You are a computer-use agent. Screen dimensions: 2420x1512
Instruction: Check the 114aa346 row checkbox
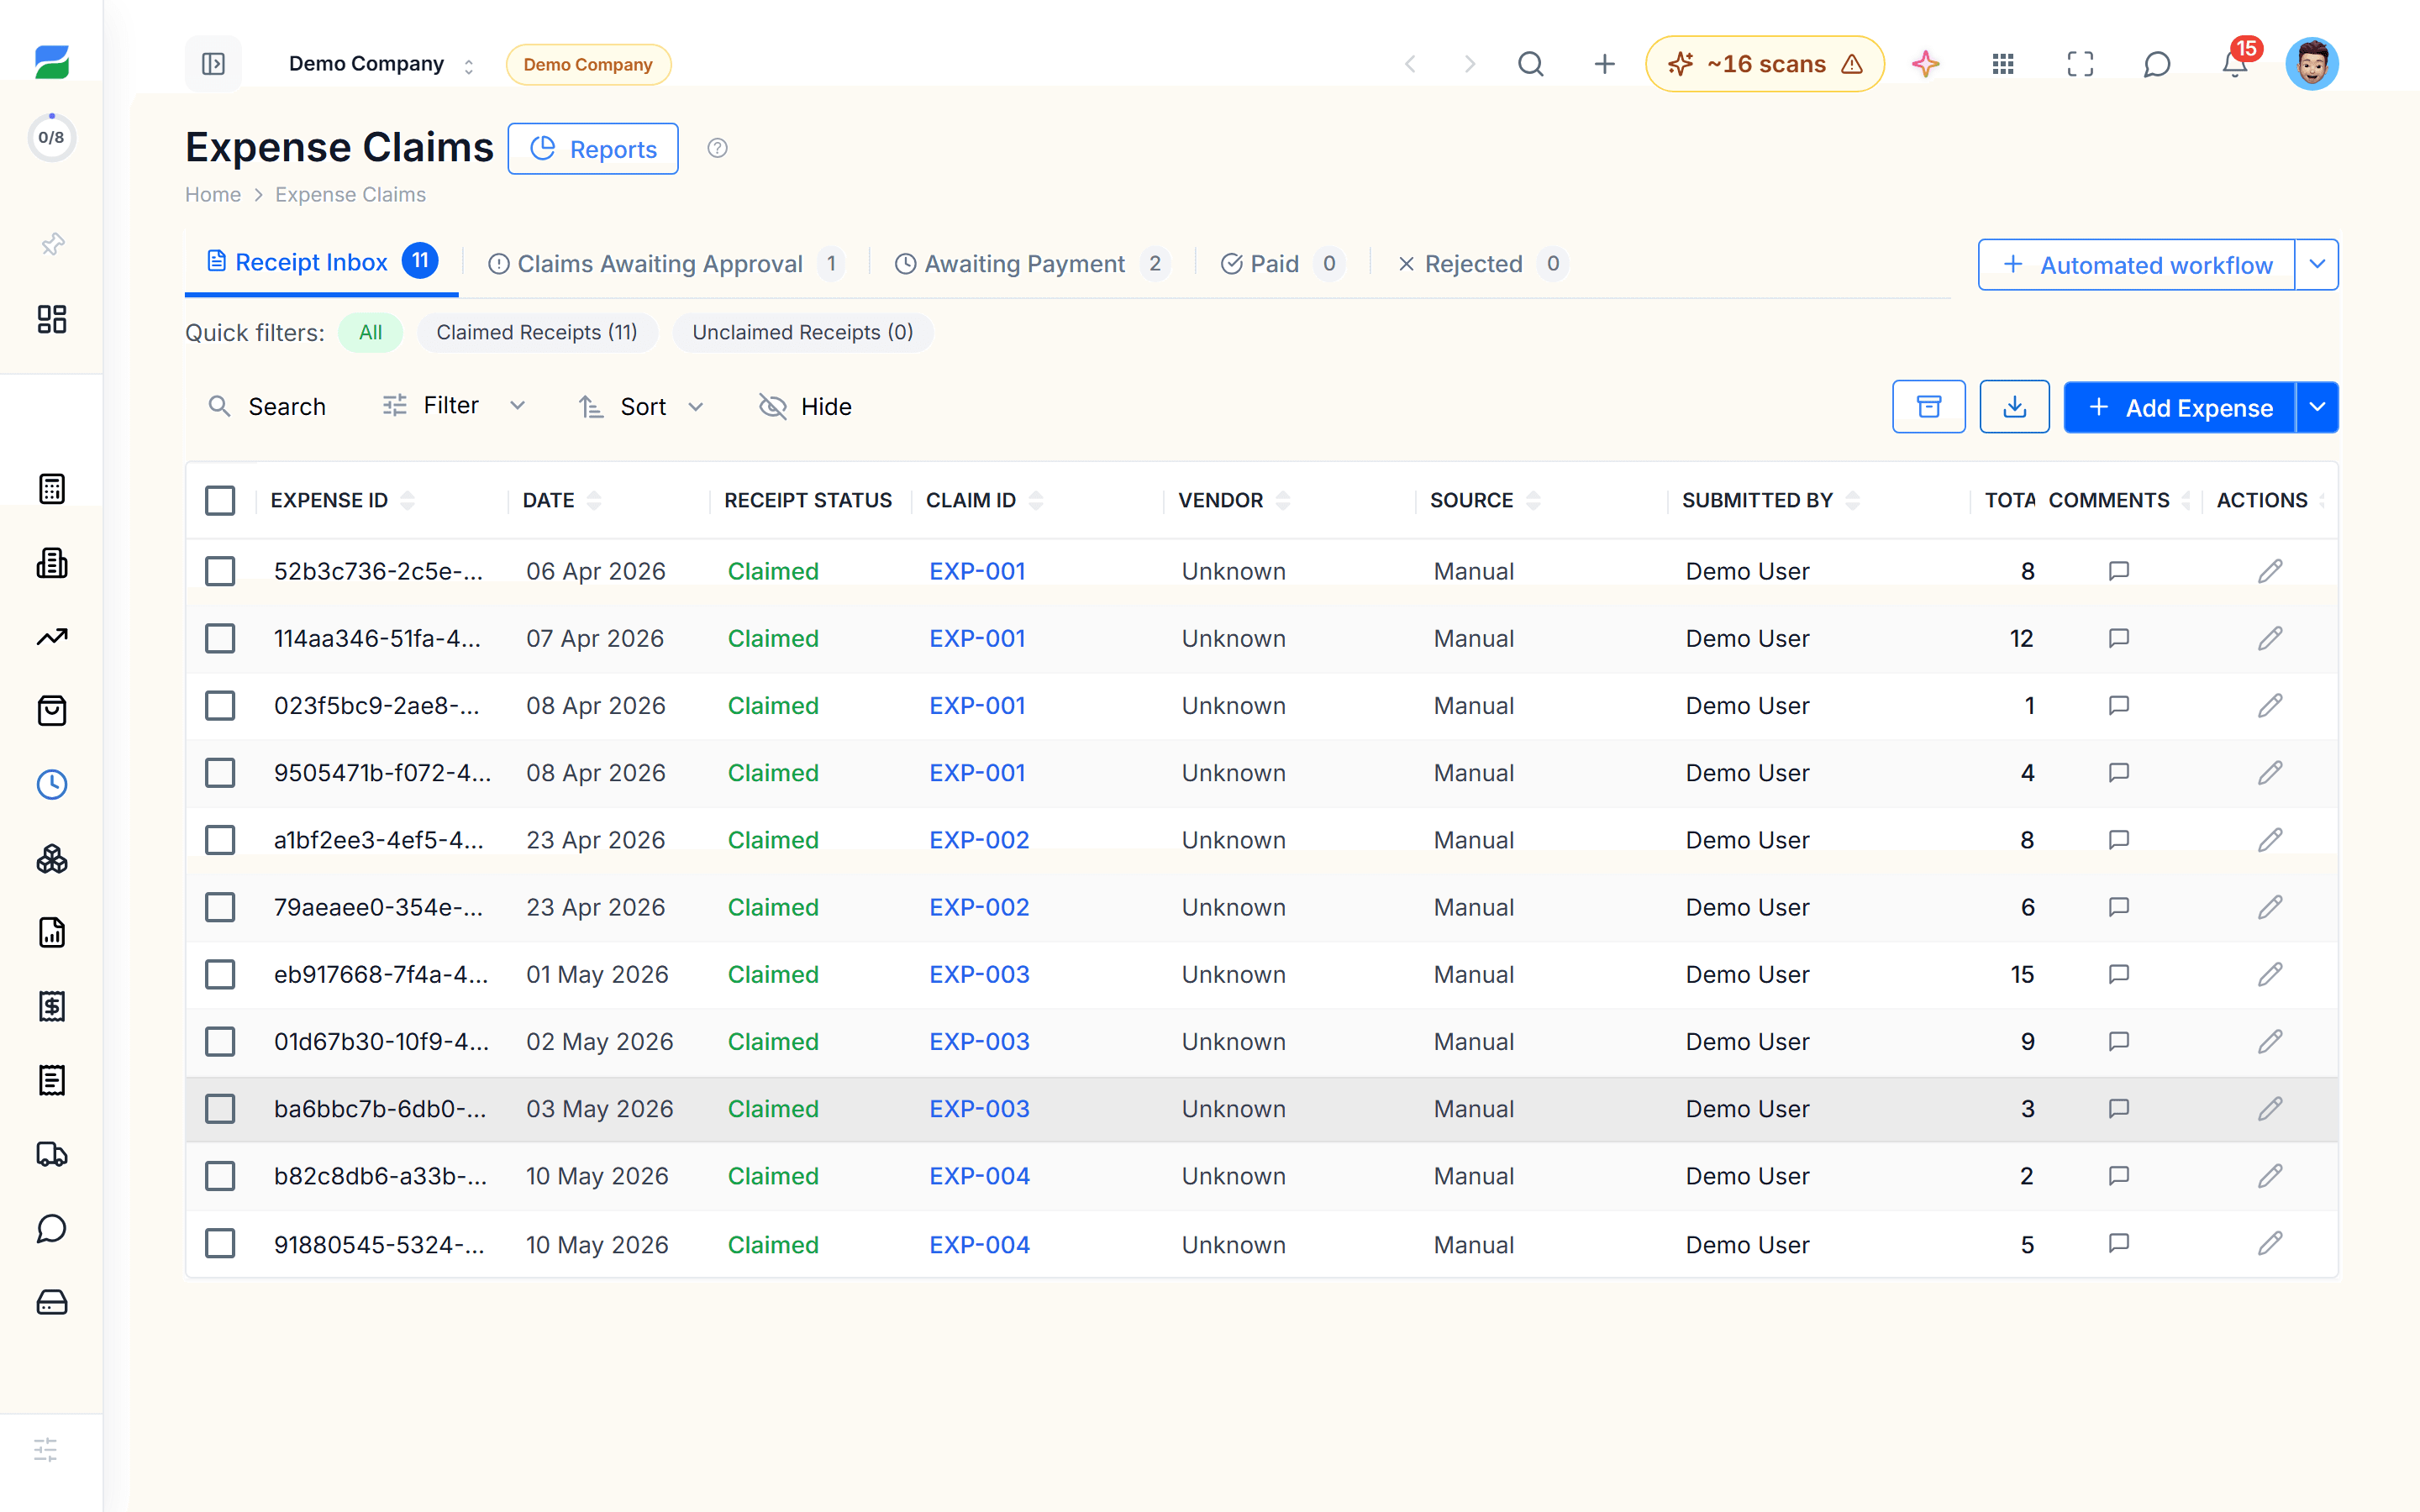(220, 638)
